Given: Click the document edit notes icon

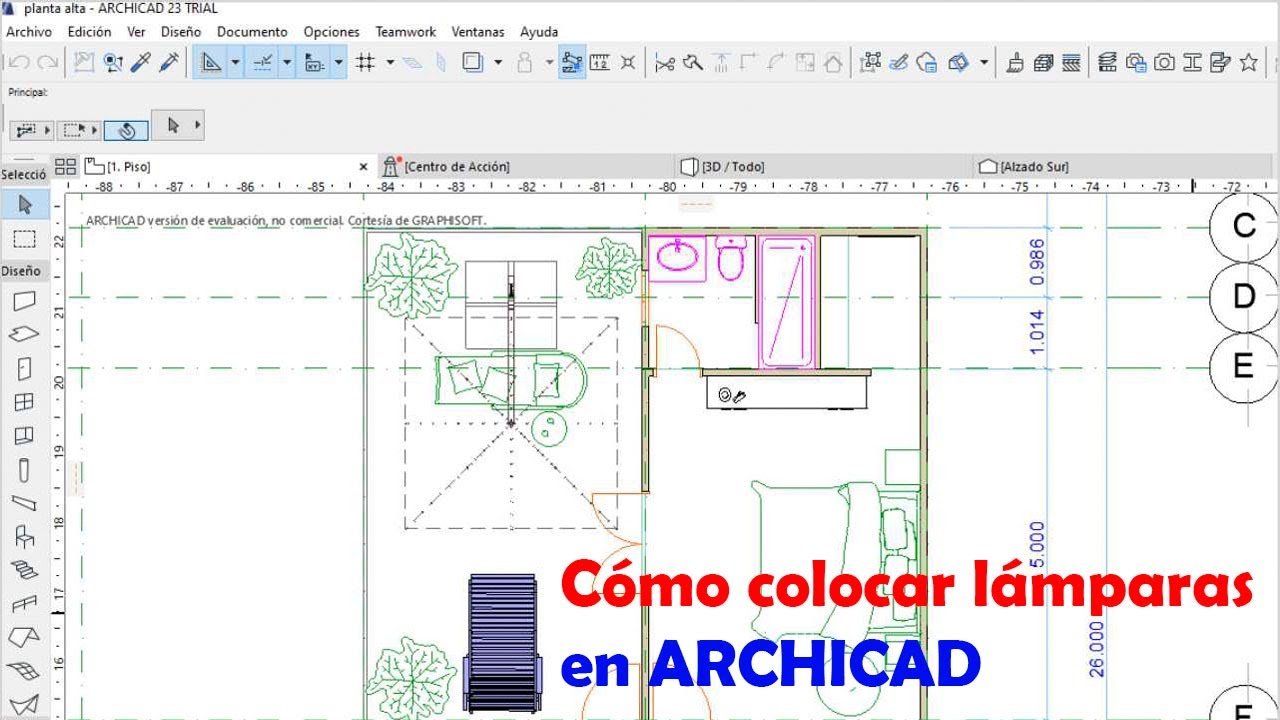Looking at the screenshot, I should coord(1220,62).
